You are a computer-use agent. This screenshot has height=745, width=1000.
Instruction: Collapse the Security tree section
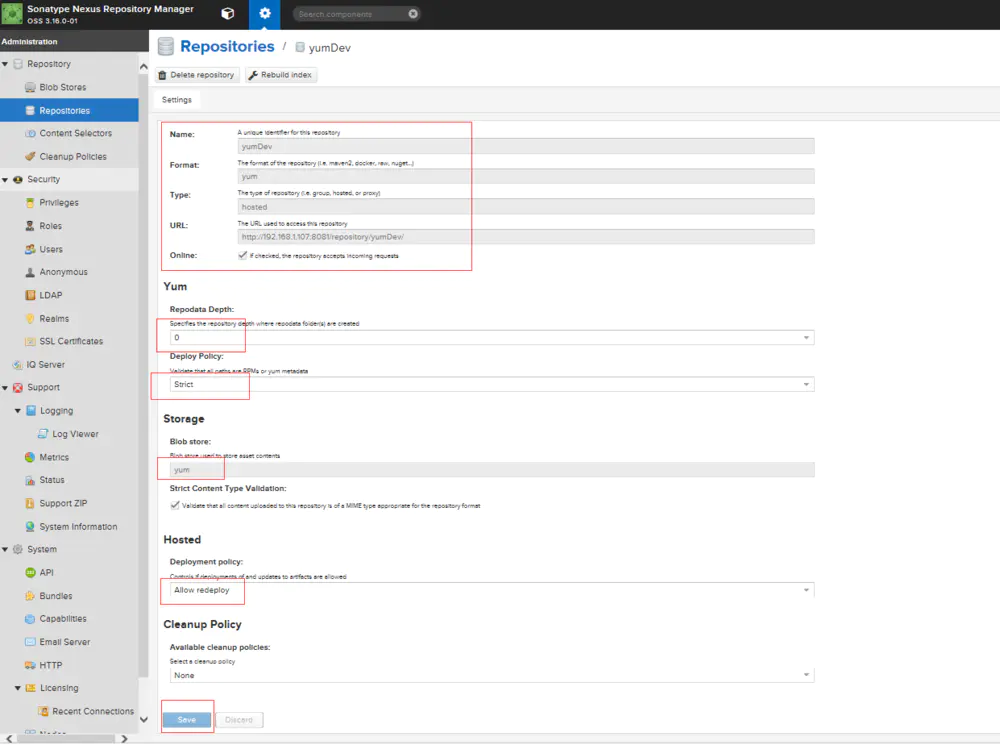[x=5, y=180]
